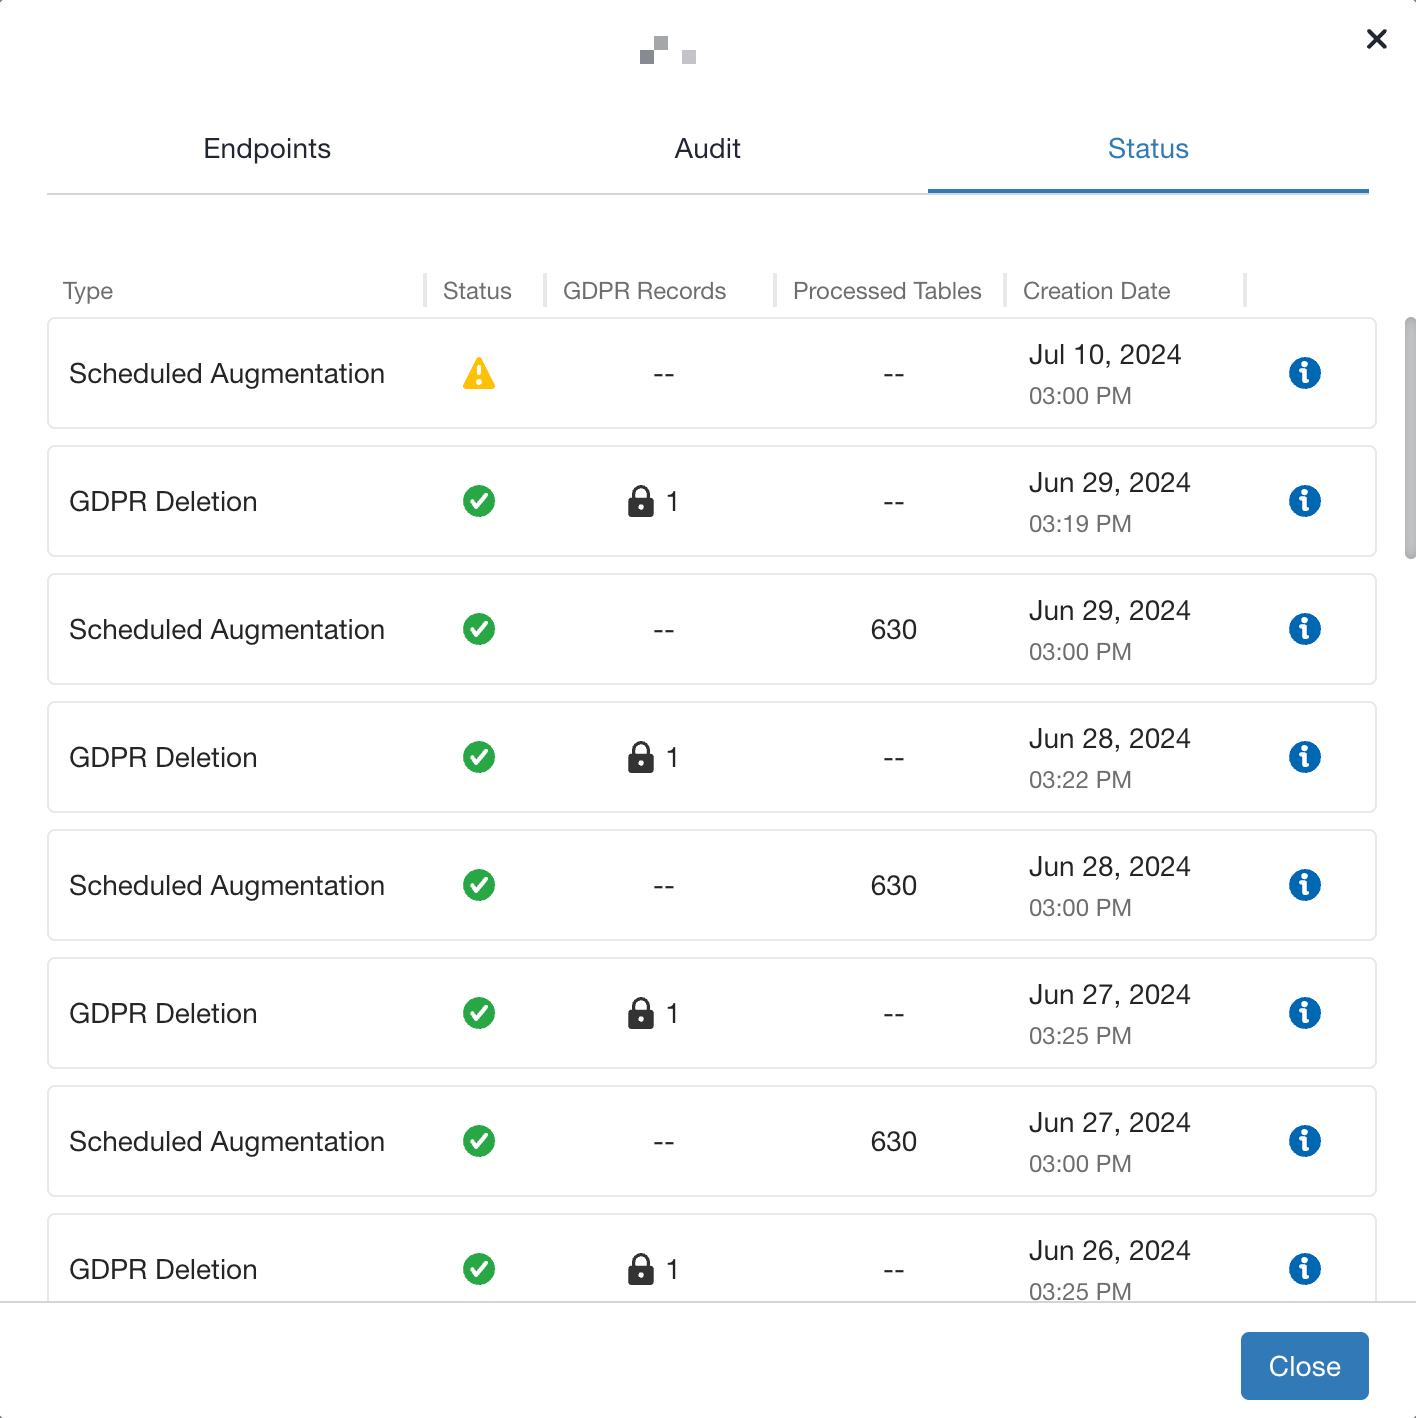Click the Creation Date column header
The height and width of the screenshot is (1418, 1416).
tap(1096, 291)
